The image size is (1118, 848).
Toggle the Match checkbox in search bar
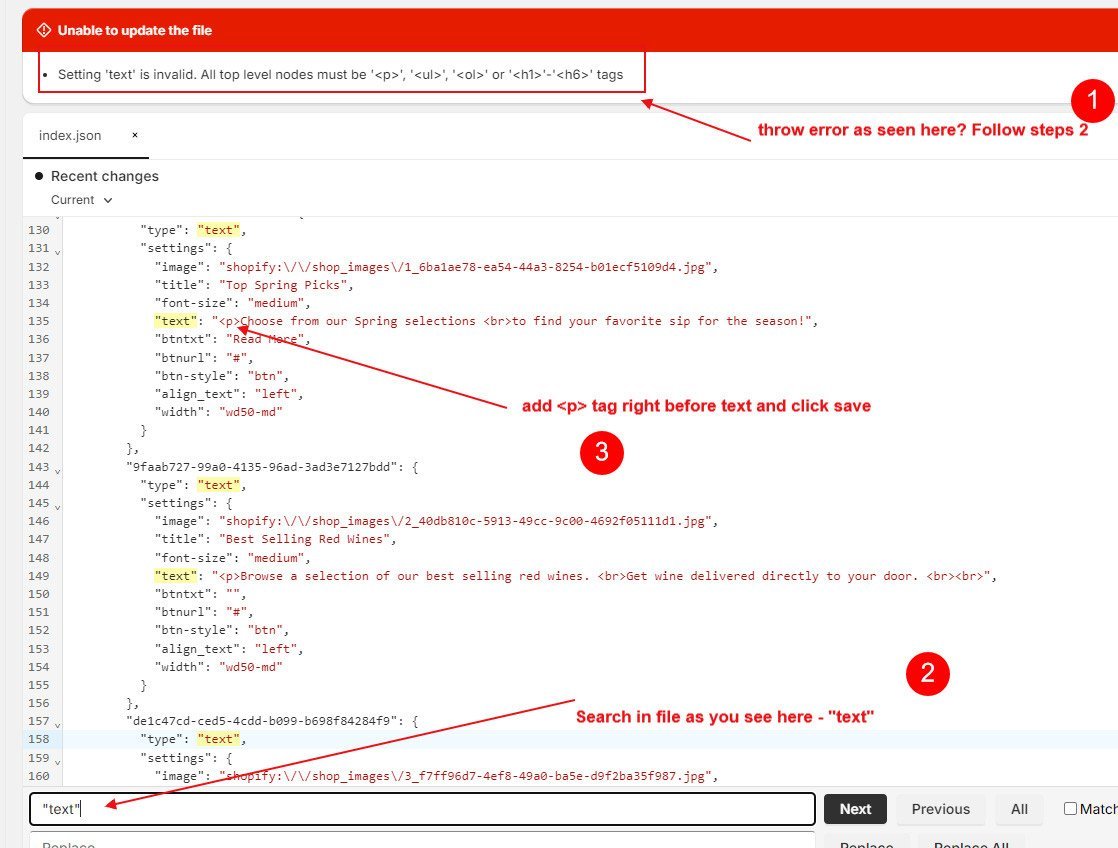pos(1070,808)
